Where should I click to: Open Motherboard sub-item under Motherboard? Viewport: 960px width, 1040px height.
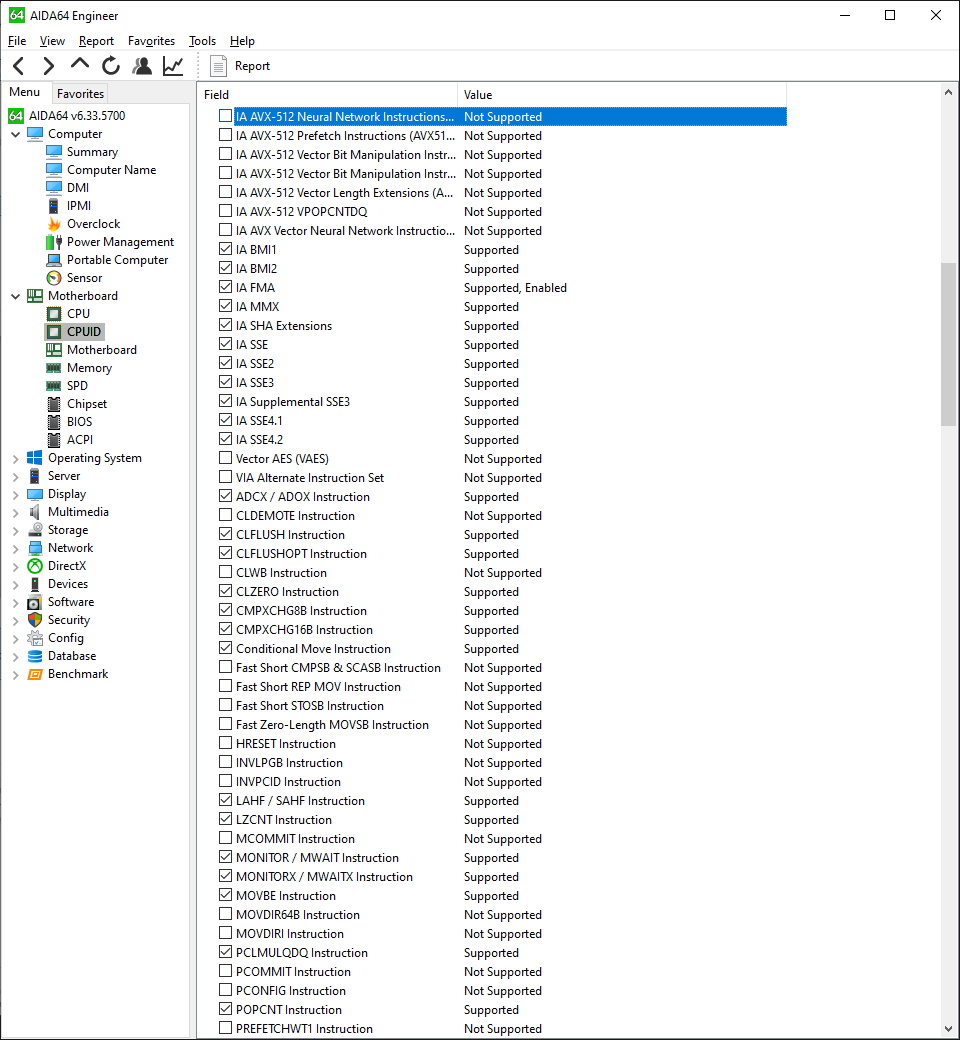click(x=102, y=350)
